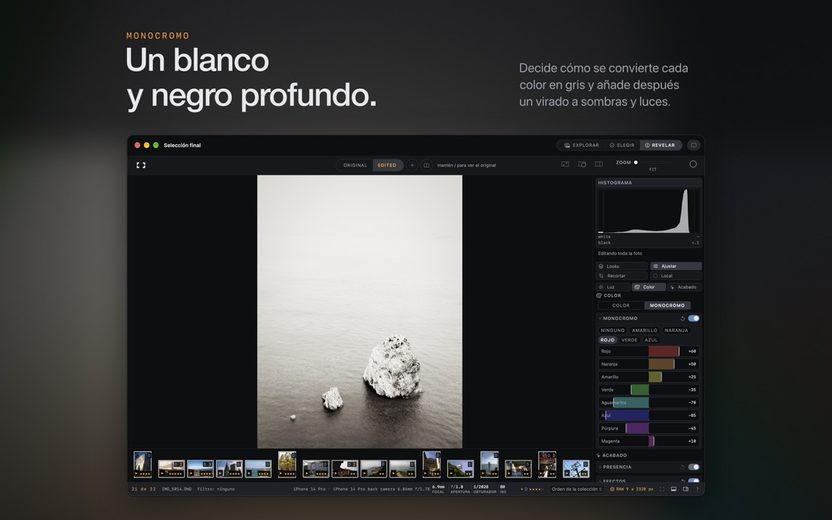This screenshot has width=832, height=520.
Task: Click the fullscreen brackets icon
Action: 141,165
